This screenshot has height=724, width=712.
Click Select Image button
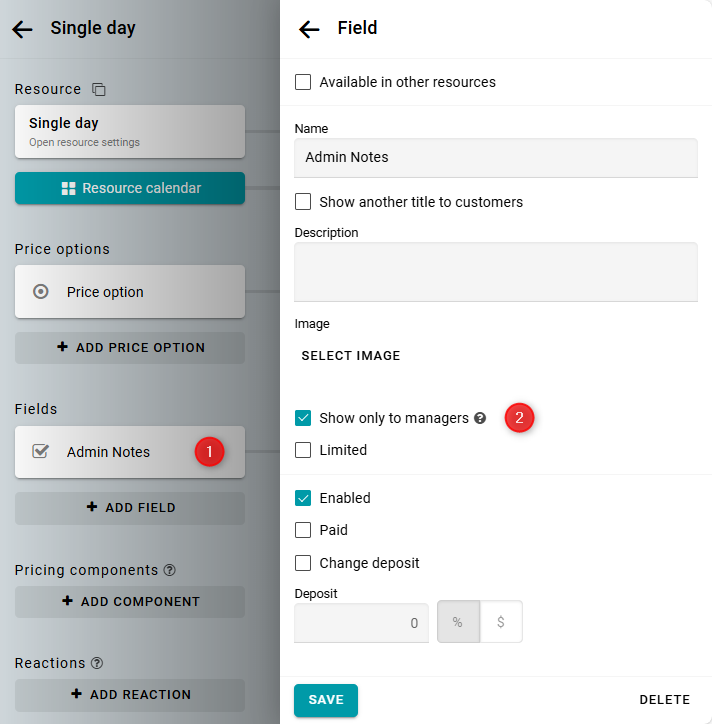click(351, 356)
